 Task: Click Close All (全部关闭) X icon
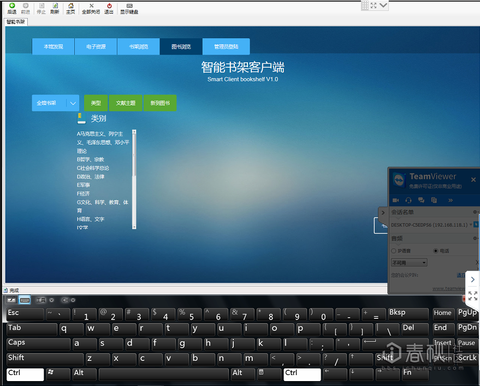pyautogui.click(x=91, y=6)
